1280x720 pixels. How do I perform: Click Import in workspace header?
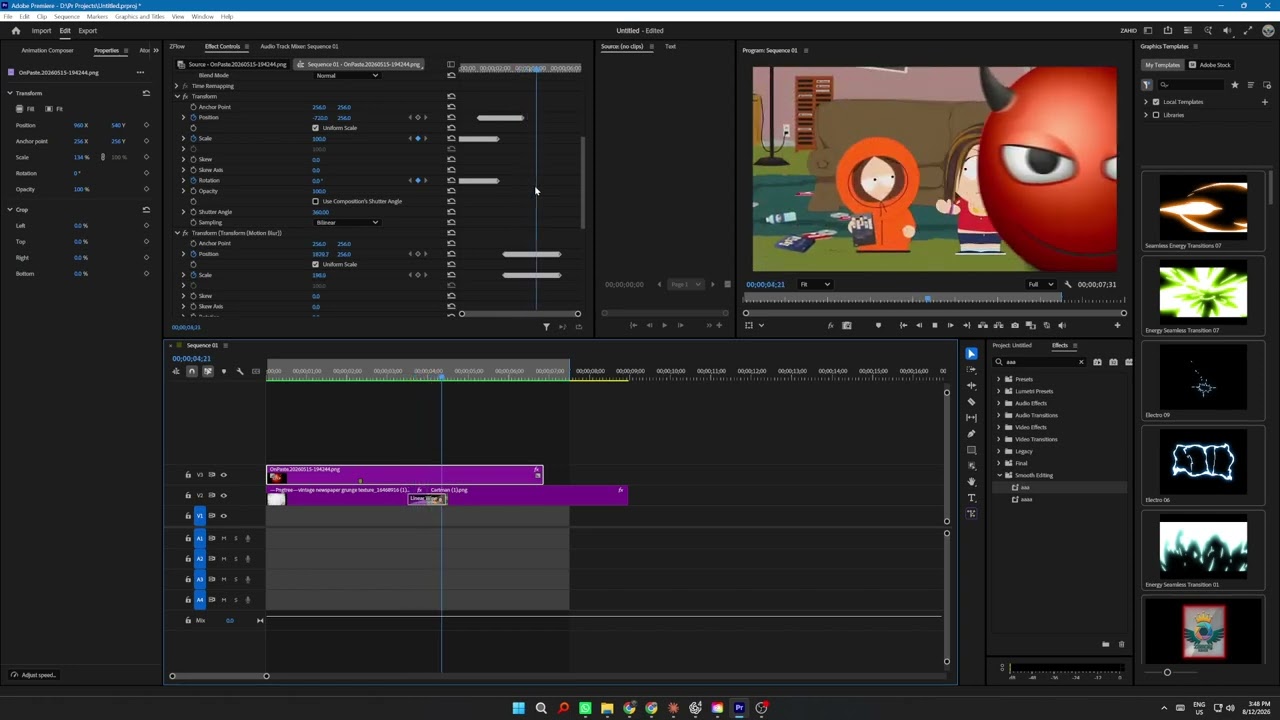(x=41, y=31)
